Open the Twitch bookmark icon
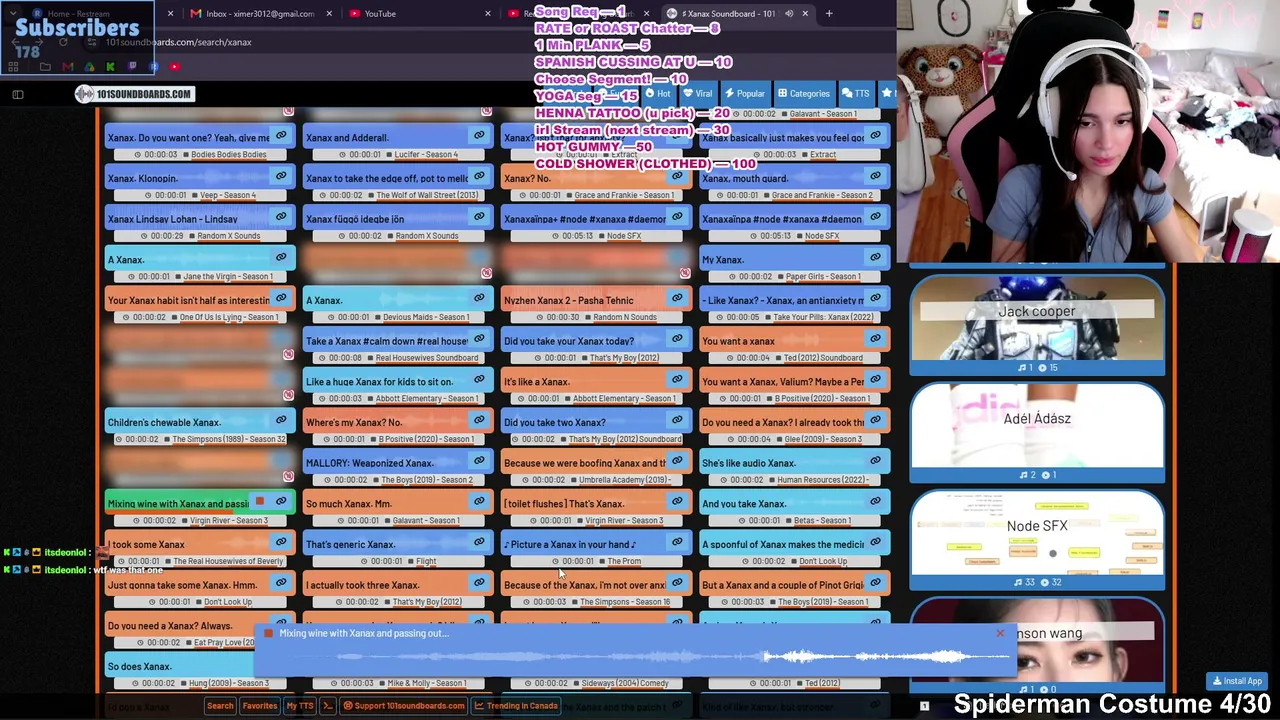Viewport: 1280px width, 720px height. click(132, 67)
